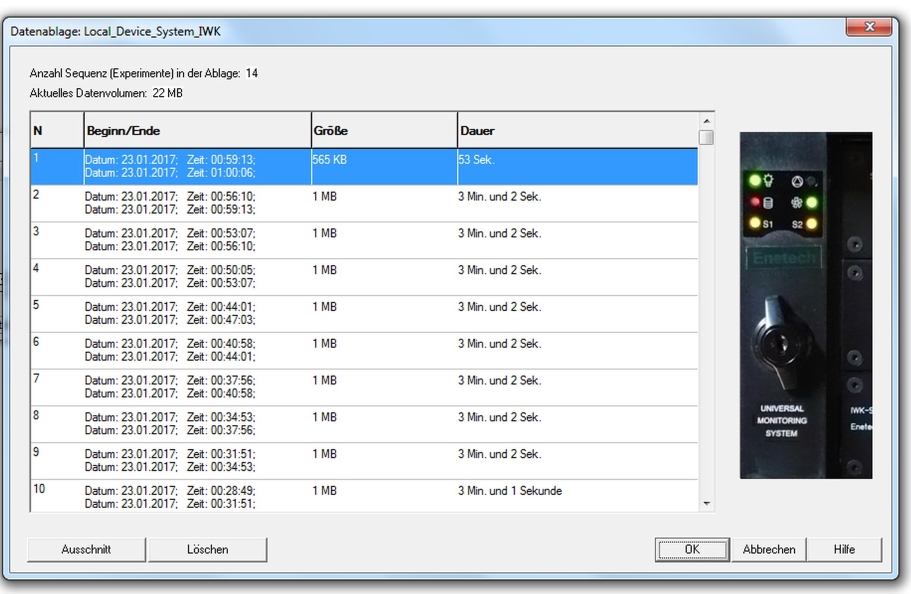The image size is (911, 594).
Task: Click the Ausschnitt button
Action: click(x=86, y=549)
